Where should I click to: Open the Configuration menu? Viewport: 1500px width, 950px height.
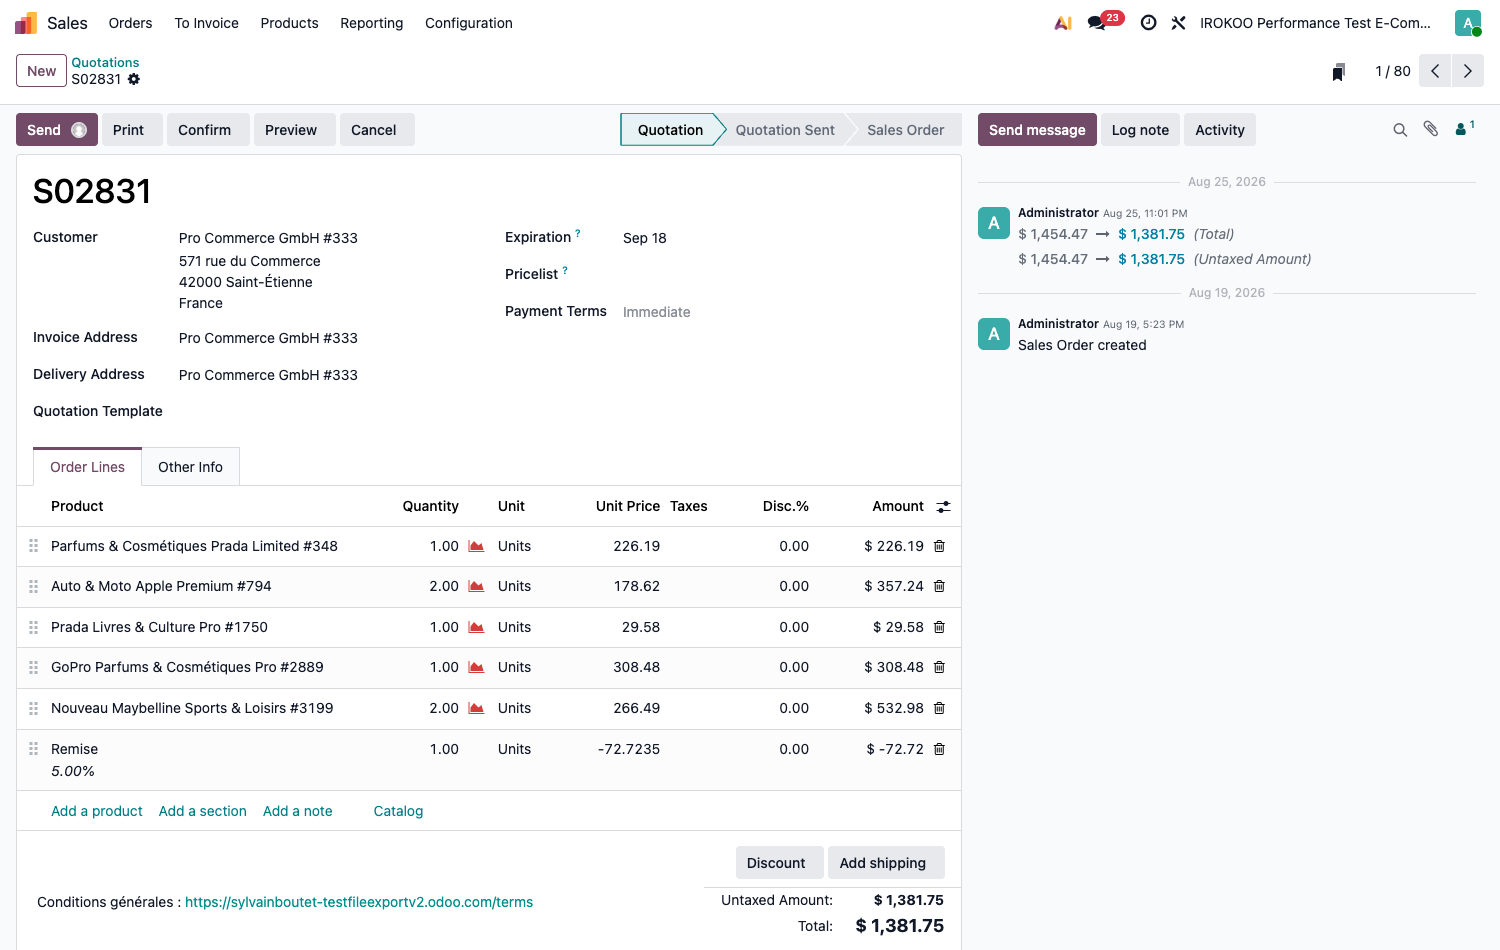(469, 23)
